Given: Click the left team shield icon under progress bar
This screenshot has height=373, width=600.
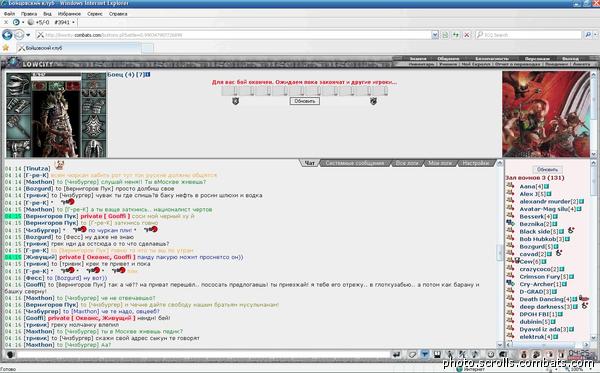Looking at the screenshot, I should pyautogui.click(x=236, y=101).
